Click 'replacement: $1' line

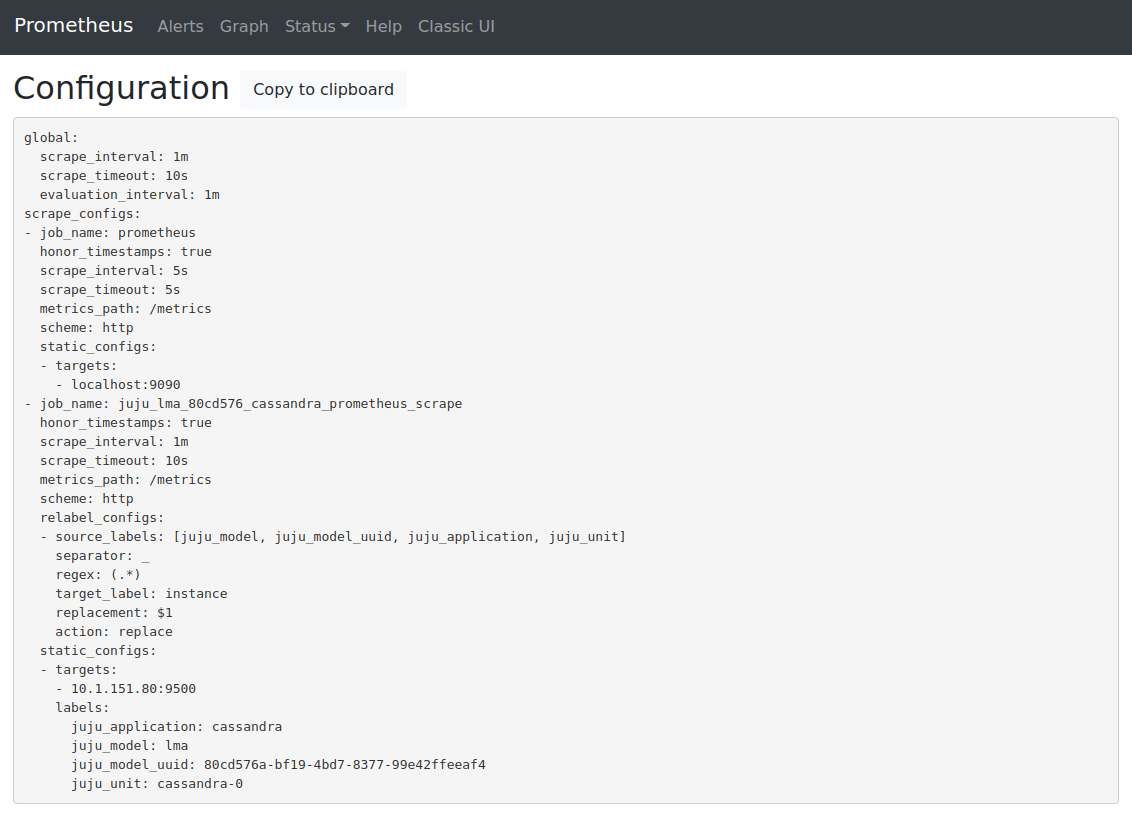tap(114, 612)
